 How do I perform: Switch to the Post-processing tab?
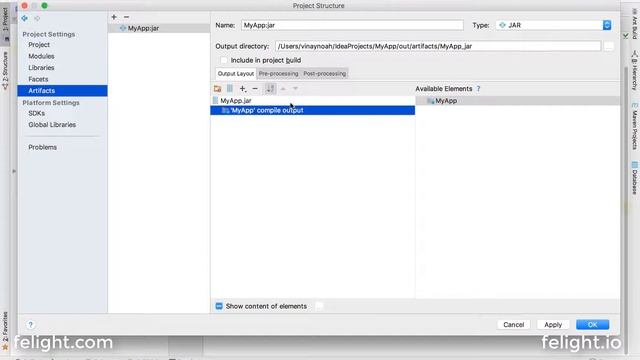(x=324, y=74)
